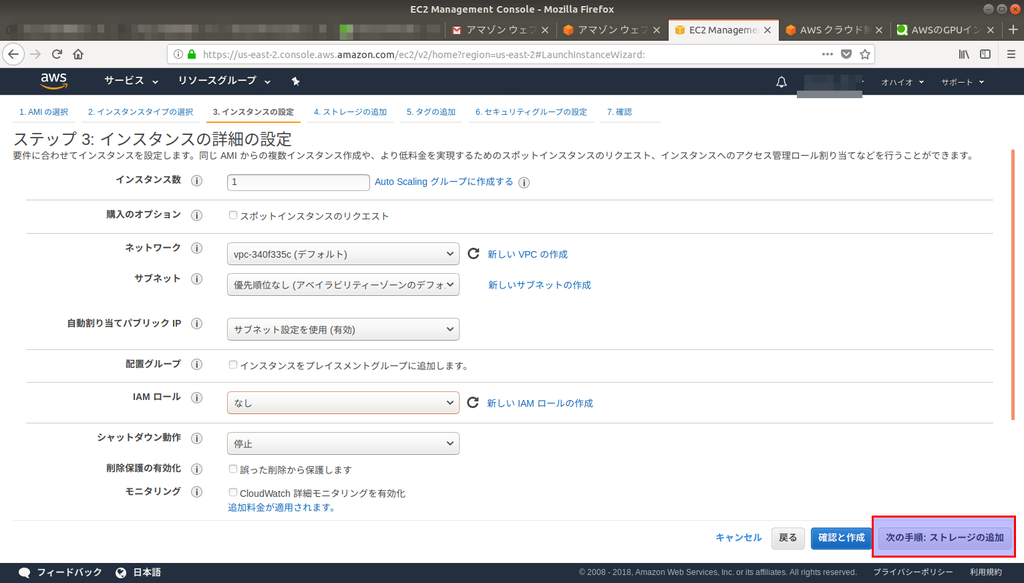This screenshot has width=1024, height=583.
Task: Click 追加料金が適用されます link
Action: pos(281,507)
